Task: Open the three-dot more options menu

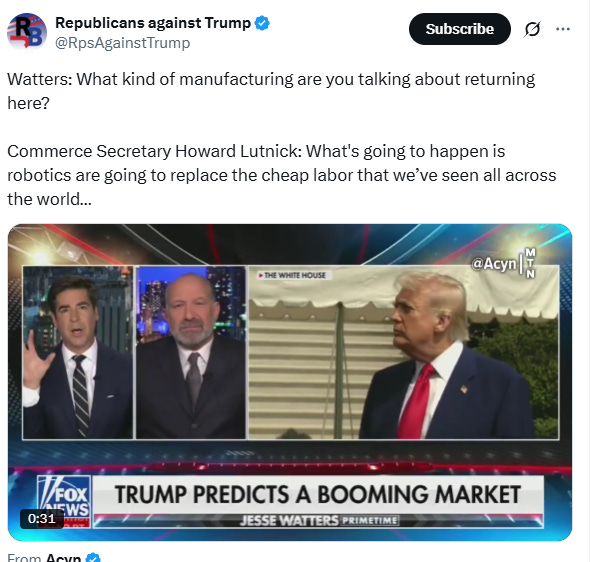Action: click(x=563, y=29)
